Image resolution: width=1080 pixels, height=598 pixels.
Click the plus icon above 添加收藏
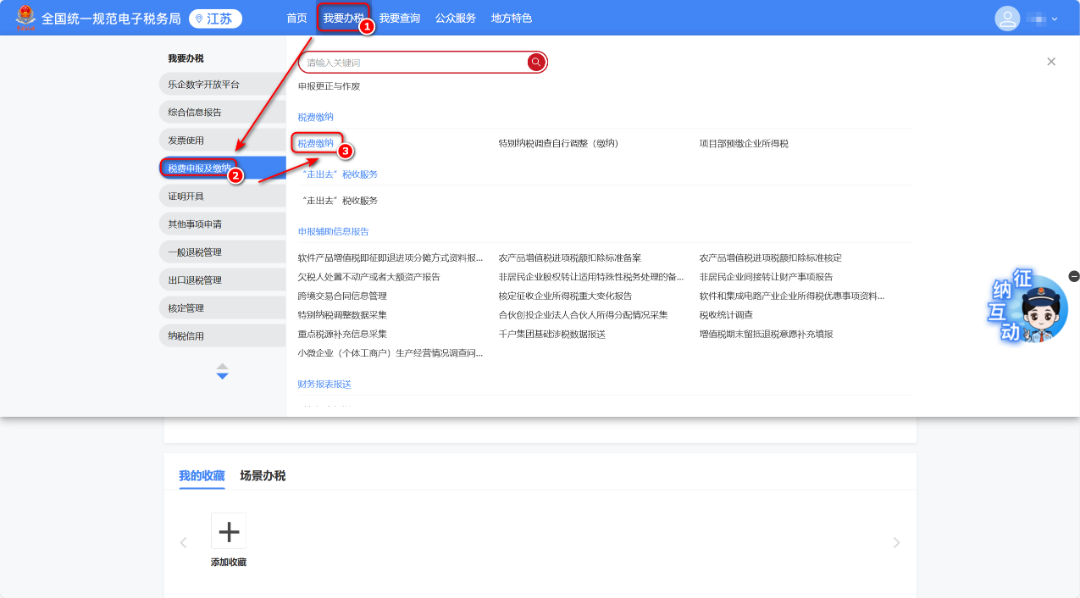[228, 531]
